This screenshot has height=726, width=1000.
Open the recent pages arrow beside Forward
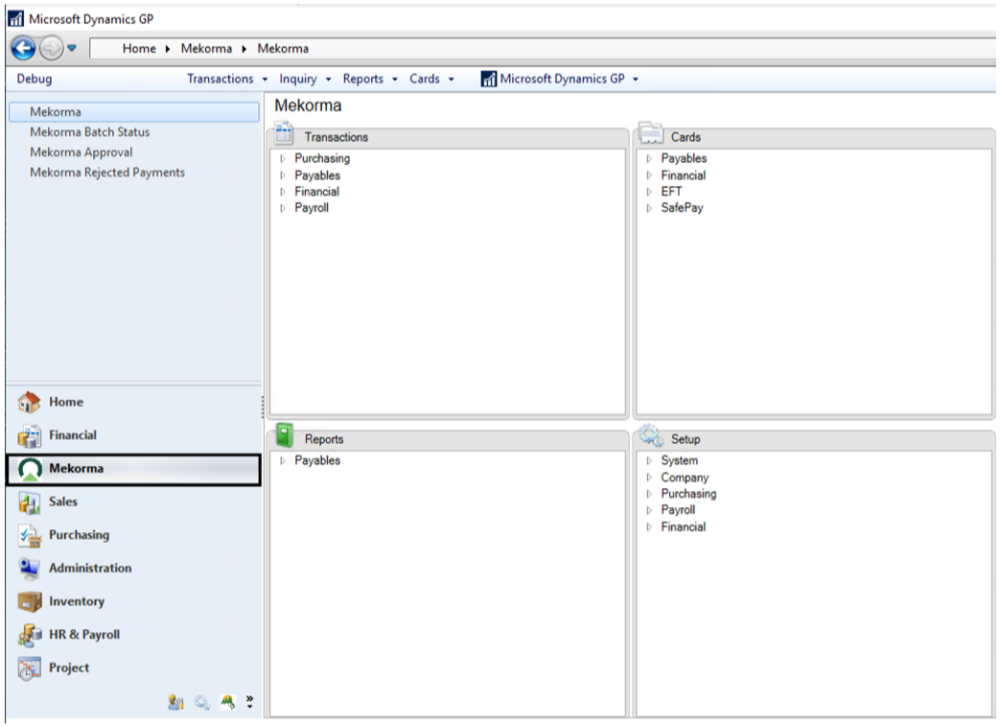pos(72,48)
